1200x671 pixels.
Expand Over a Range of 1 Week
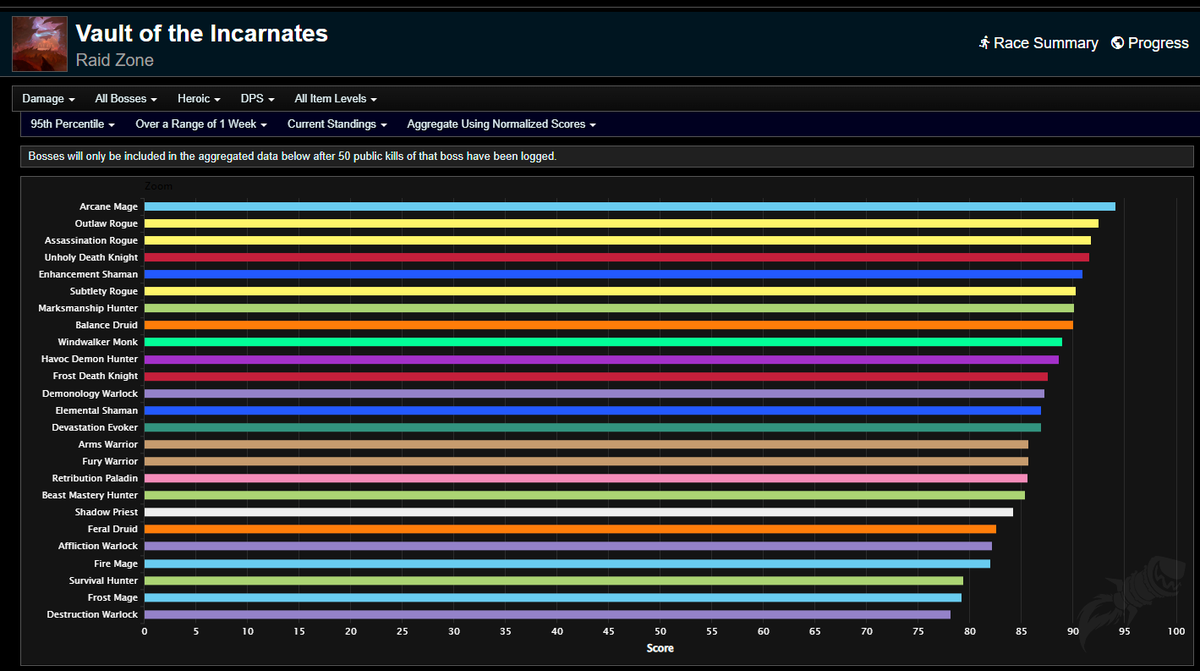click(x=202, y=124)
